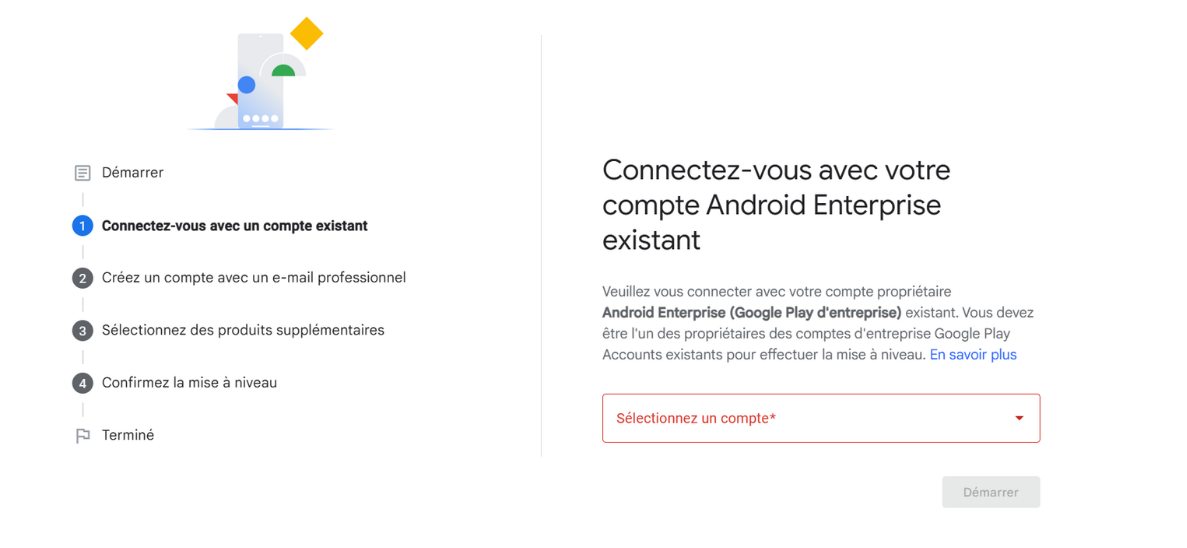Click the yellow diamond shape in illustration

[306, 33]
